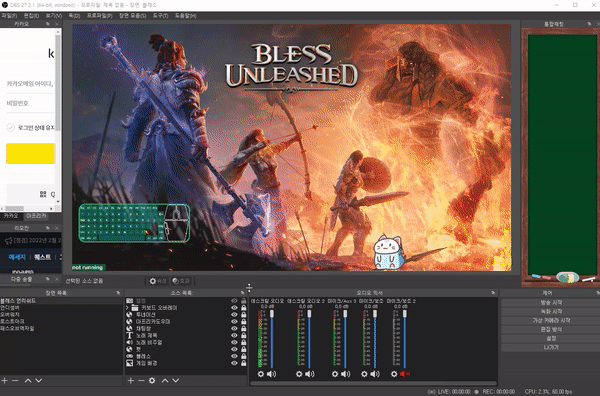Click the 마이크/Aux 3 volume fader
The height and width of the screenshot is (396, 600).
[345, 313]
